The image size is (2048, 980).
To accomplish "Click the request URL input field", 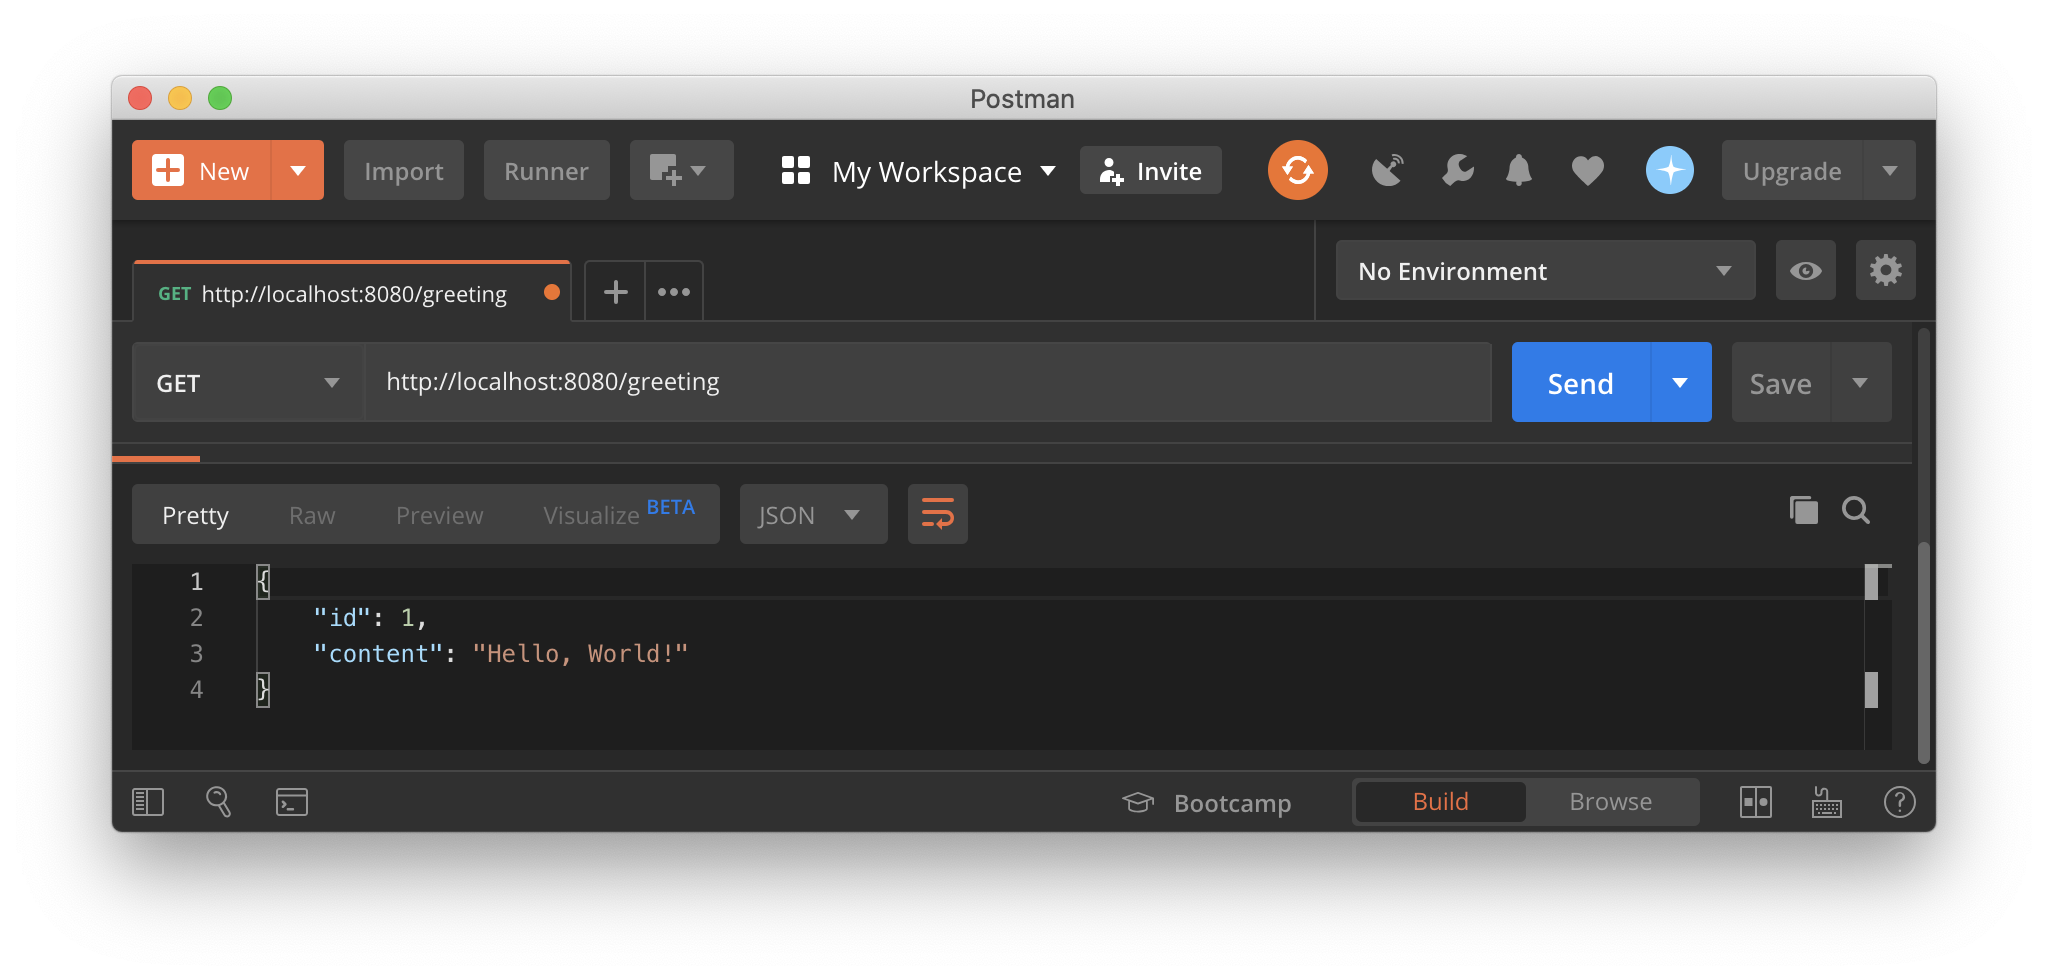I will pyautogui.click(x=928, y=382).
